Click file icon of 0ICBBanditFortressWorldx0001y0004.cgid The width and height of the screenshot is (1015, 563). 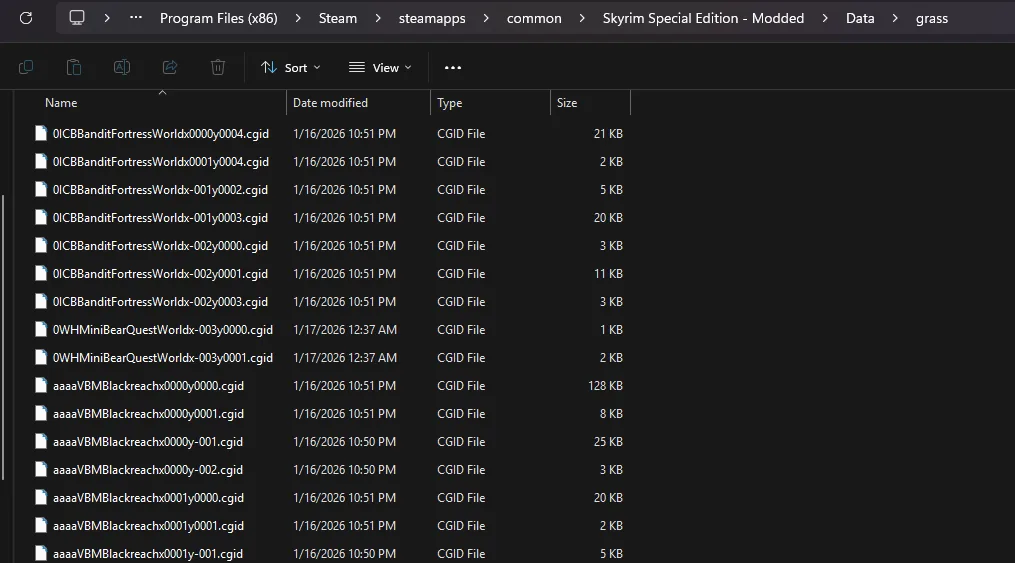[41, 161]
